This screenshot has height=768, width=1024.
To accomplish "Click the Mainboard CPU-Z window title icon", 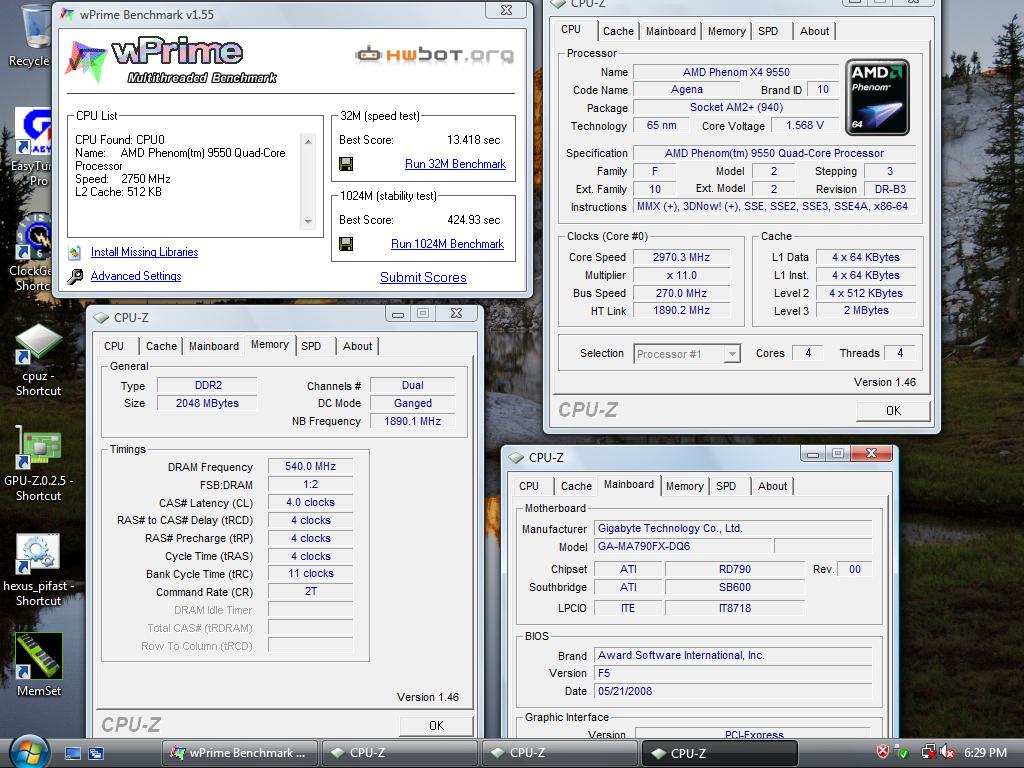I will tap(516, 457).
